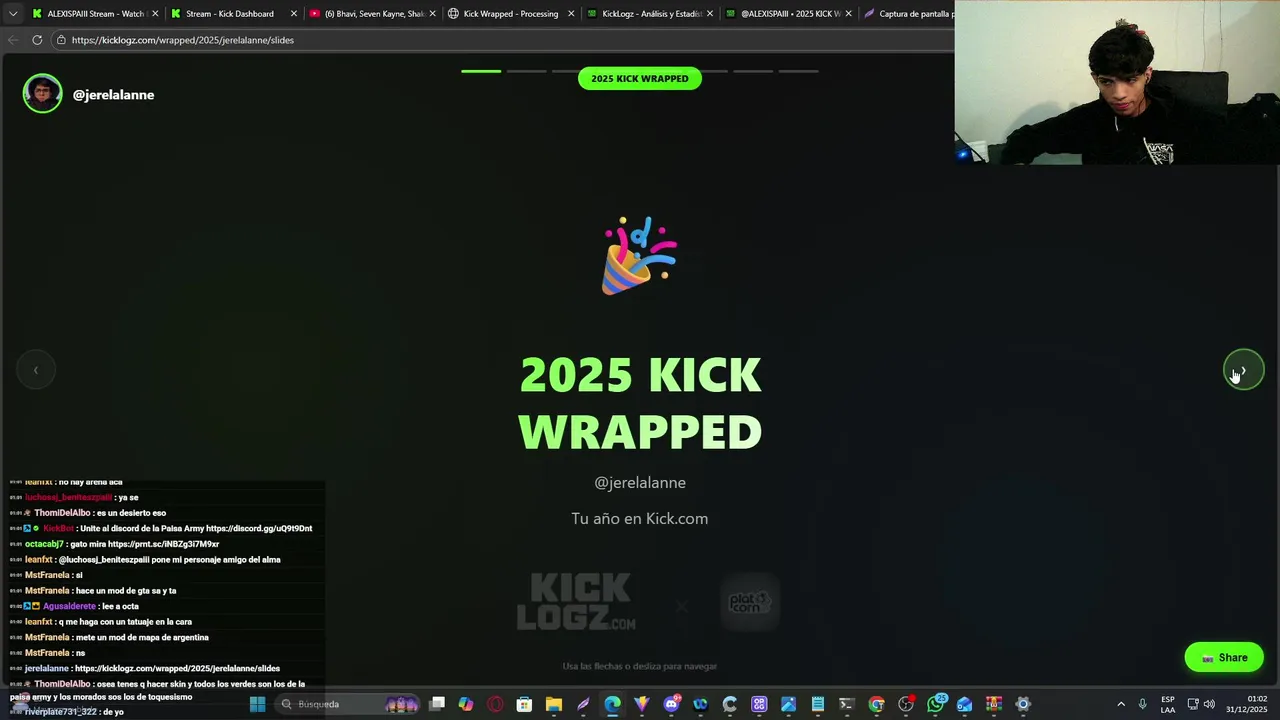Open Settings gear in the taskbar
This screenshot has width=1280, height=720.
[1022, 704]
